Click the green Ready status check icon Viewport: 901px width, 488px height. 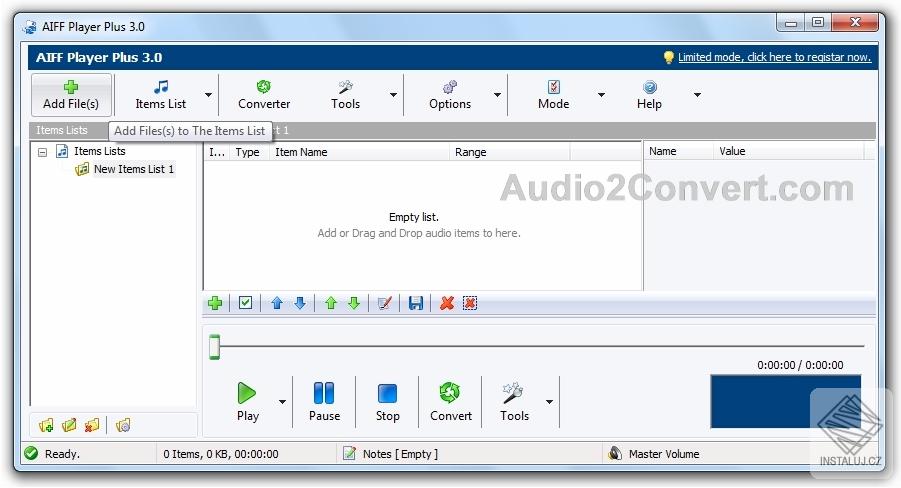(31, 454)
